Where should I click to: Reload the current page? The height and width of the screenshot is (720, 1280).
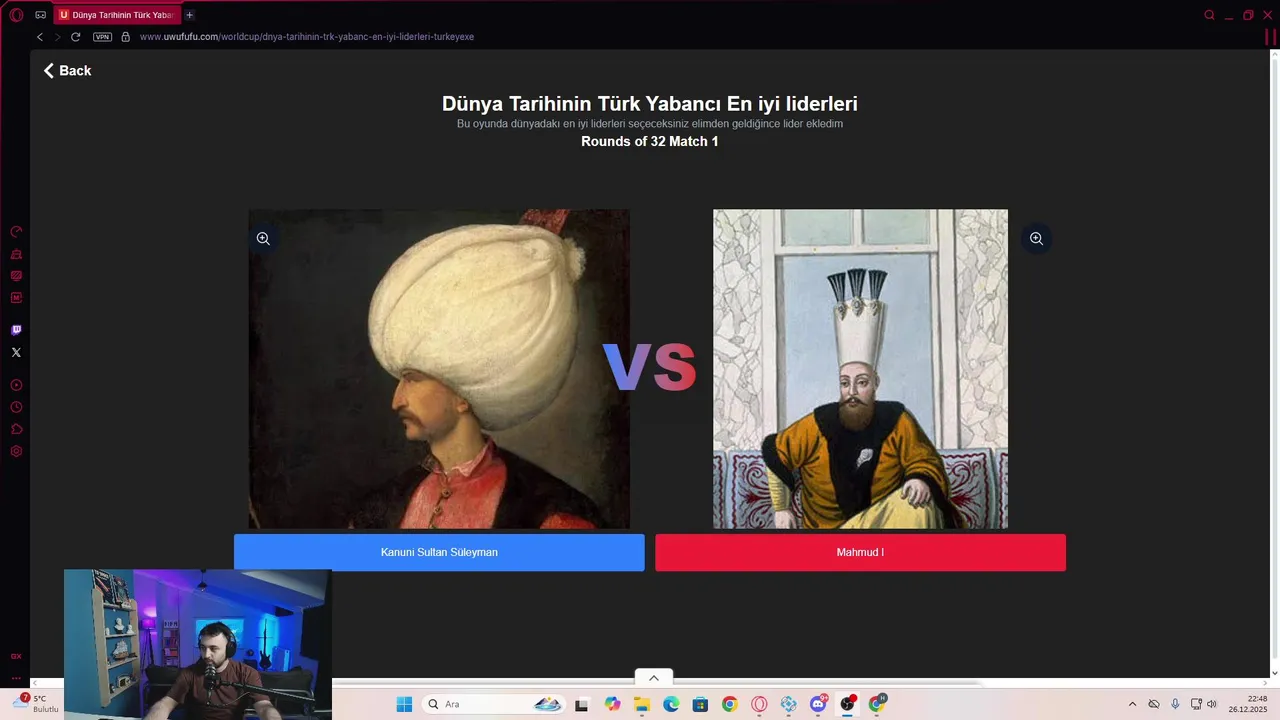(x=75, y=37)
